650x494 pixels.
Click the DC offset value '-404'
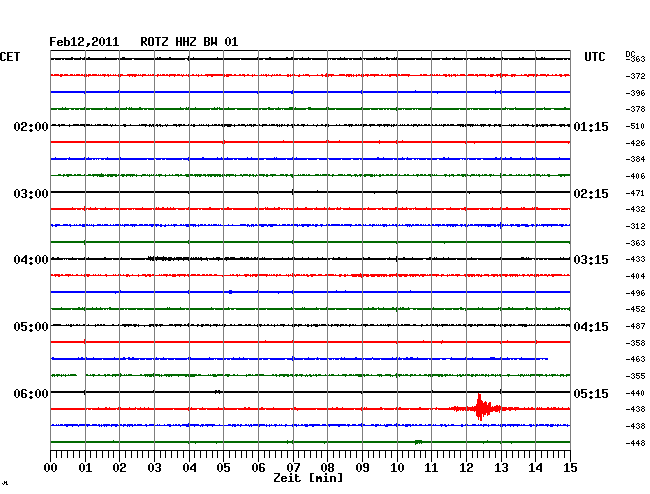coord(635,276)
